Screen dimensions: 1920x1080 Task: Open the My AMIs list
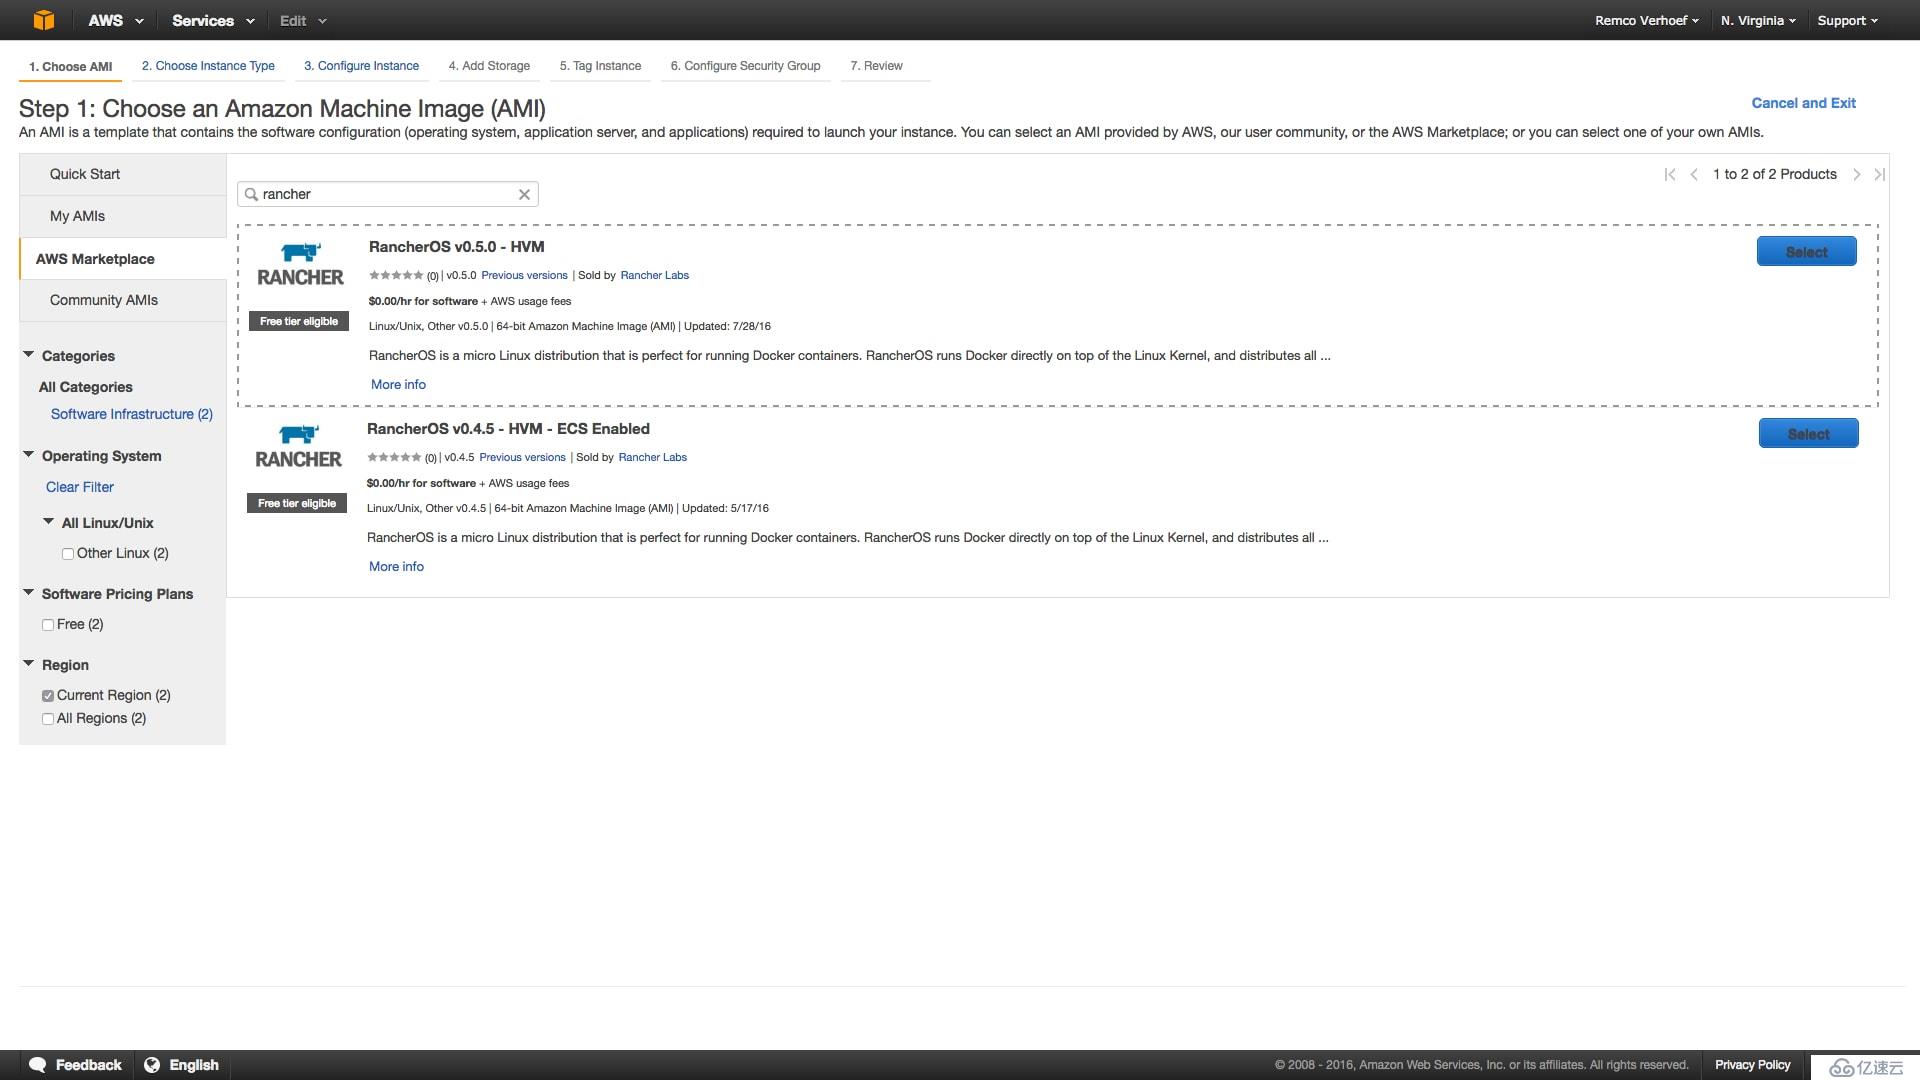pos(122,216)
